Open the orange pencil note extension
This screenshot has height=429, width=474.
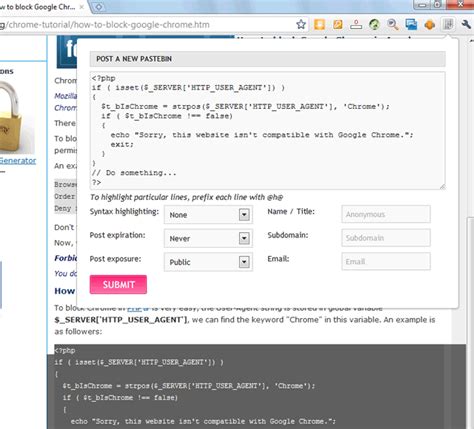click(338, 24)
